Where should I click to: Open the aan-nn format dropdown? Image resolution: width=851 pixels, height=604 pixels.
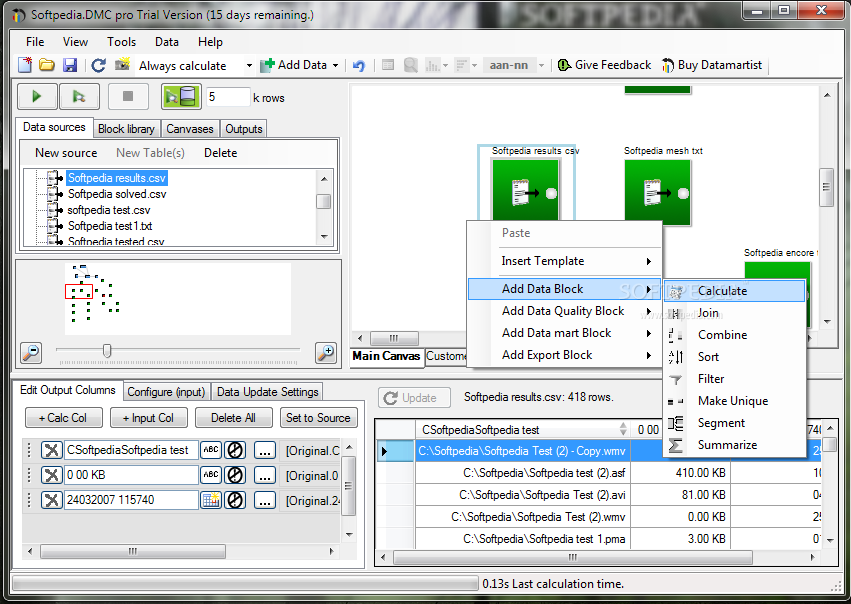pos(541,66)
